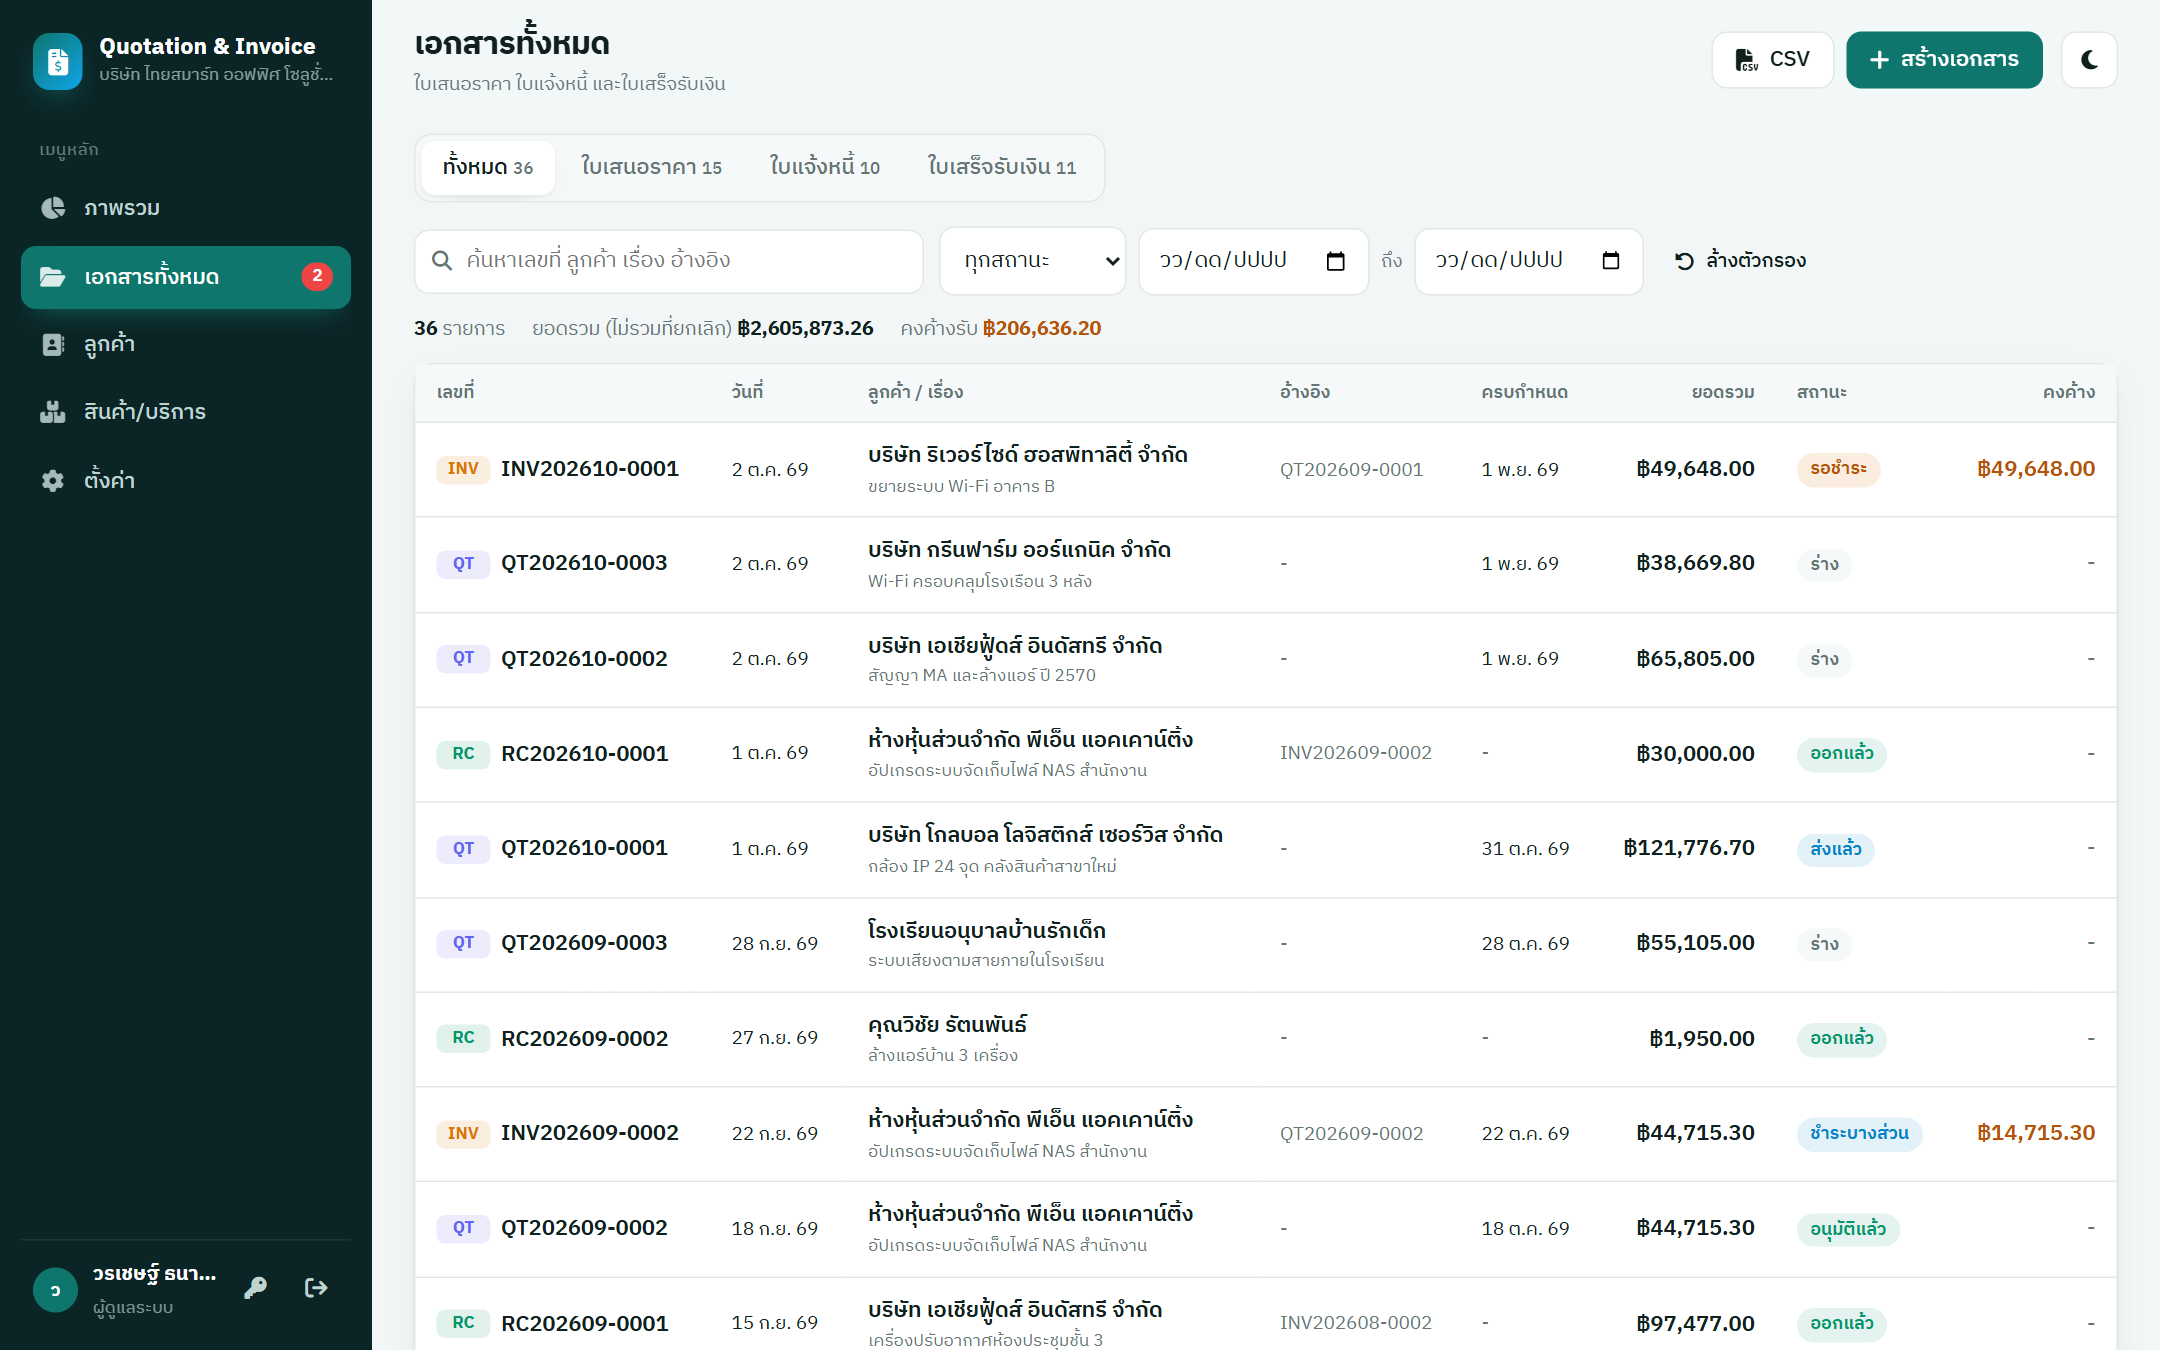The width and height of the screenshot is (2160, 1350).
Task: Click the logout arrow icon
Action: pyautogui.click(x=316, y=1288)
